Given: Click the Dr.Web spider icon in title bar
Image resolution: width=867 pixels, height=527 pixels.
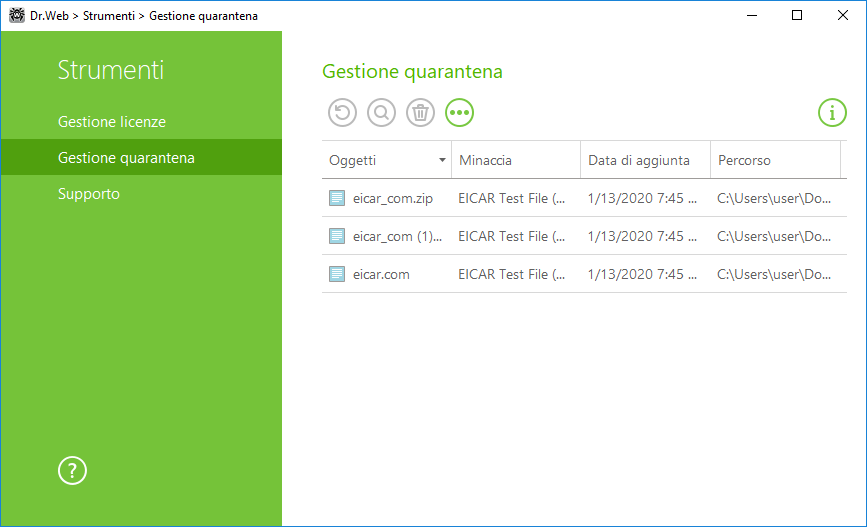Looking at the screenshot, I should pyautogui.click(x=17, y=15).
